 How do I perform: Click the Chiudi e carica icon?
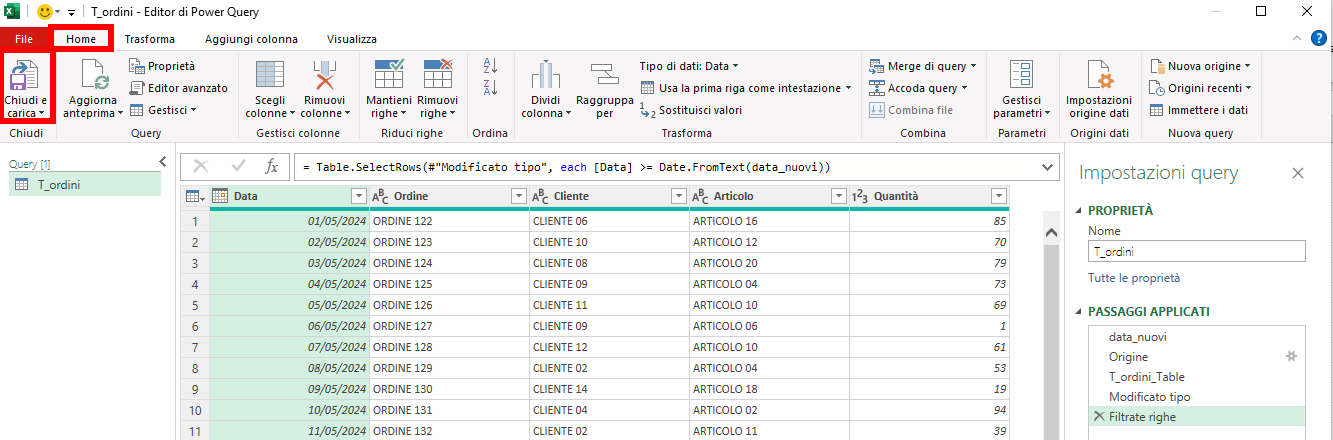coord(25,75)
